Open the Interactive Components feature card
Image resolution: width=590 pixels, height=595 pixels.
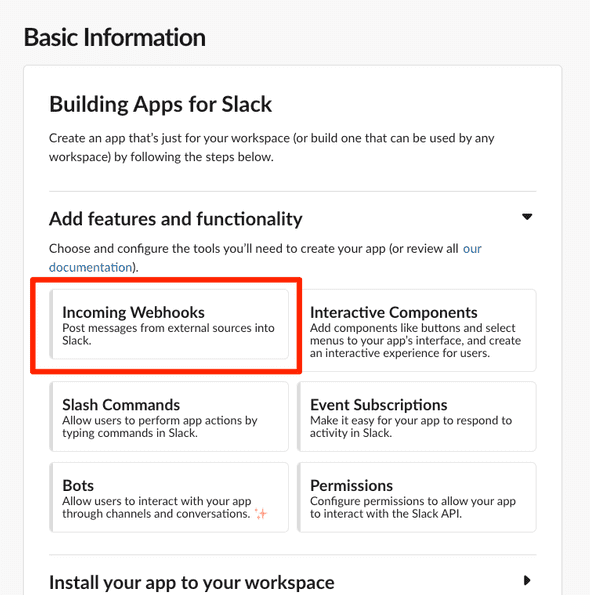coord(417,331)
